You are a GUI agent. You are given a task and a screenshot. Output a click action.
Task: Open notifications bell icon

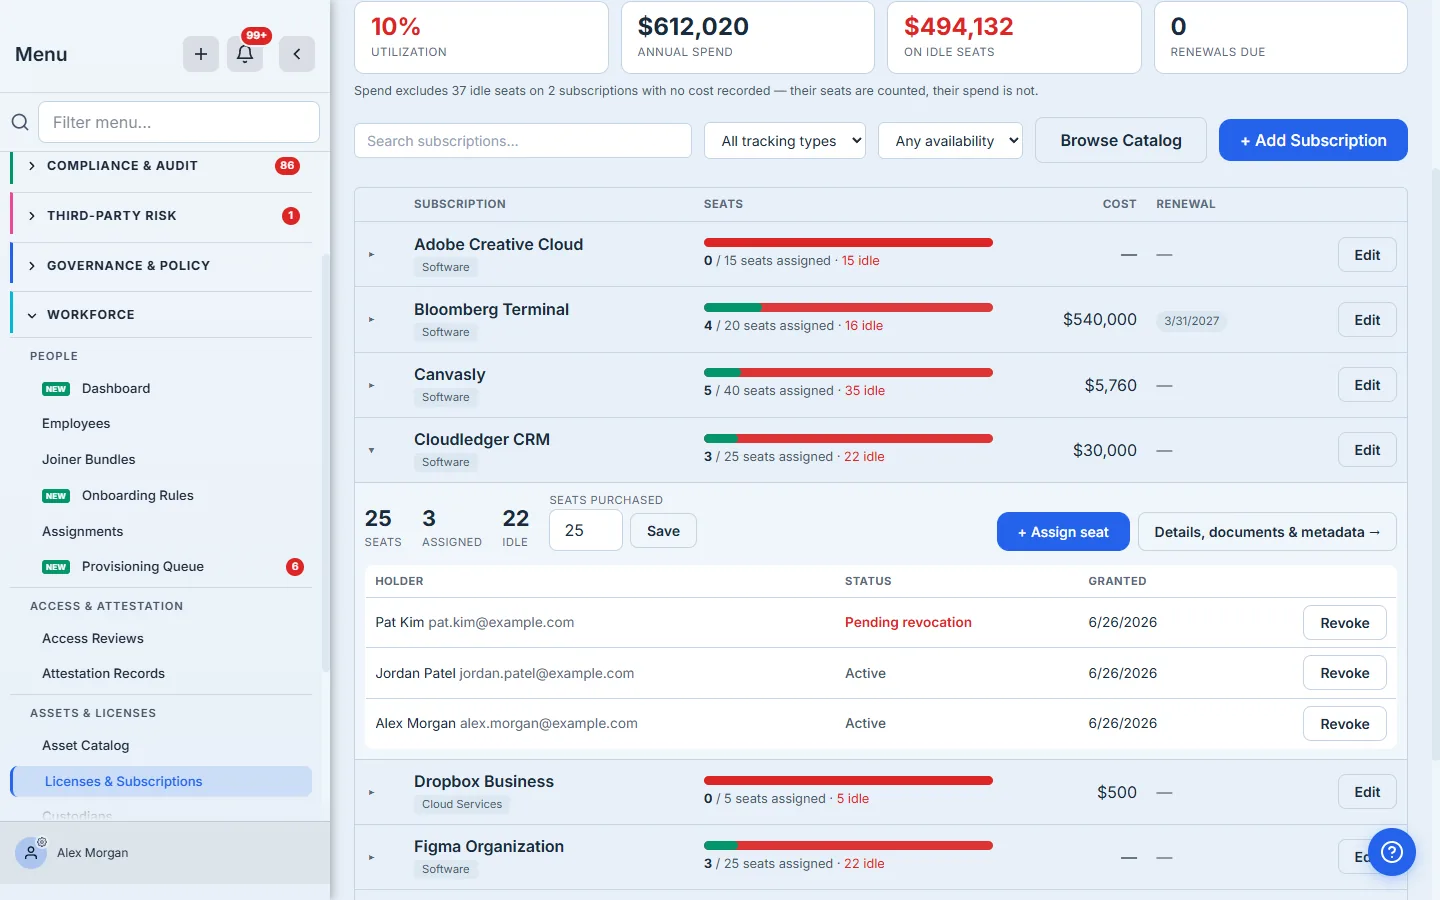245,54
